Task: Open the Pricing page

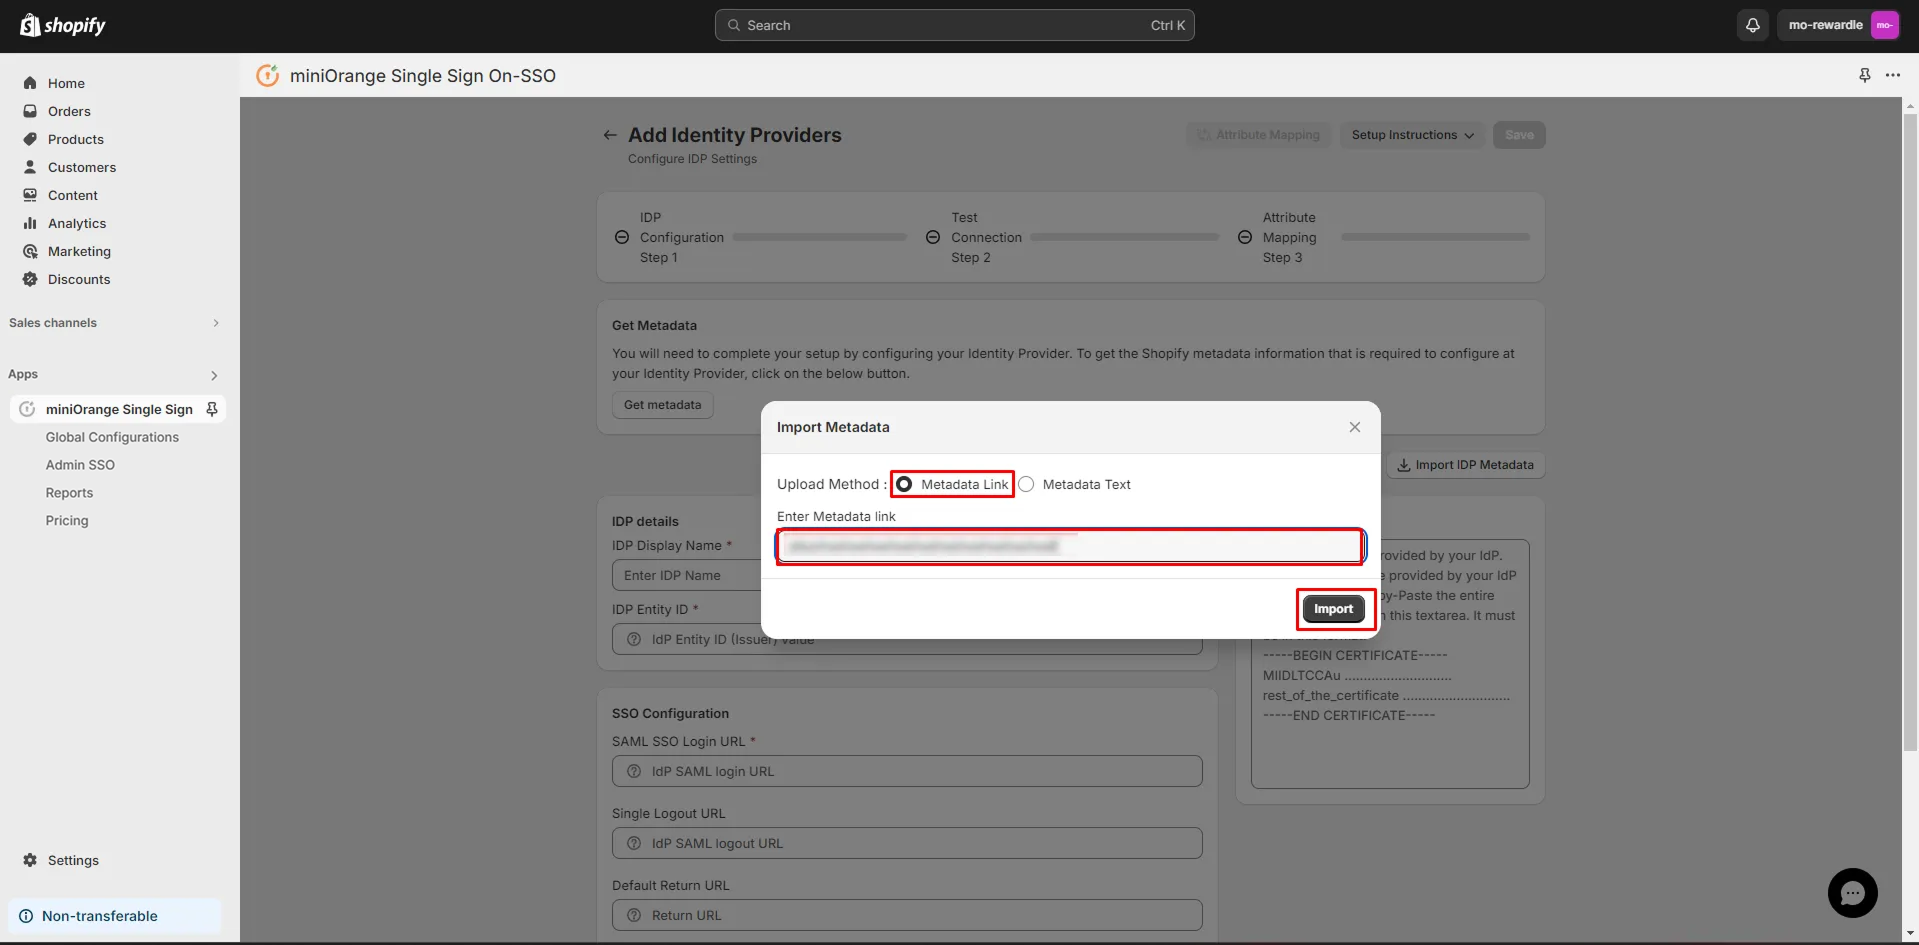Action: [x=66, y=520]
